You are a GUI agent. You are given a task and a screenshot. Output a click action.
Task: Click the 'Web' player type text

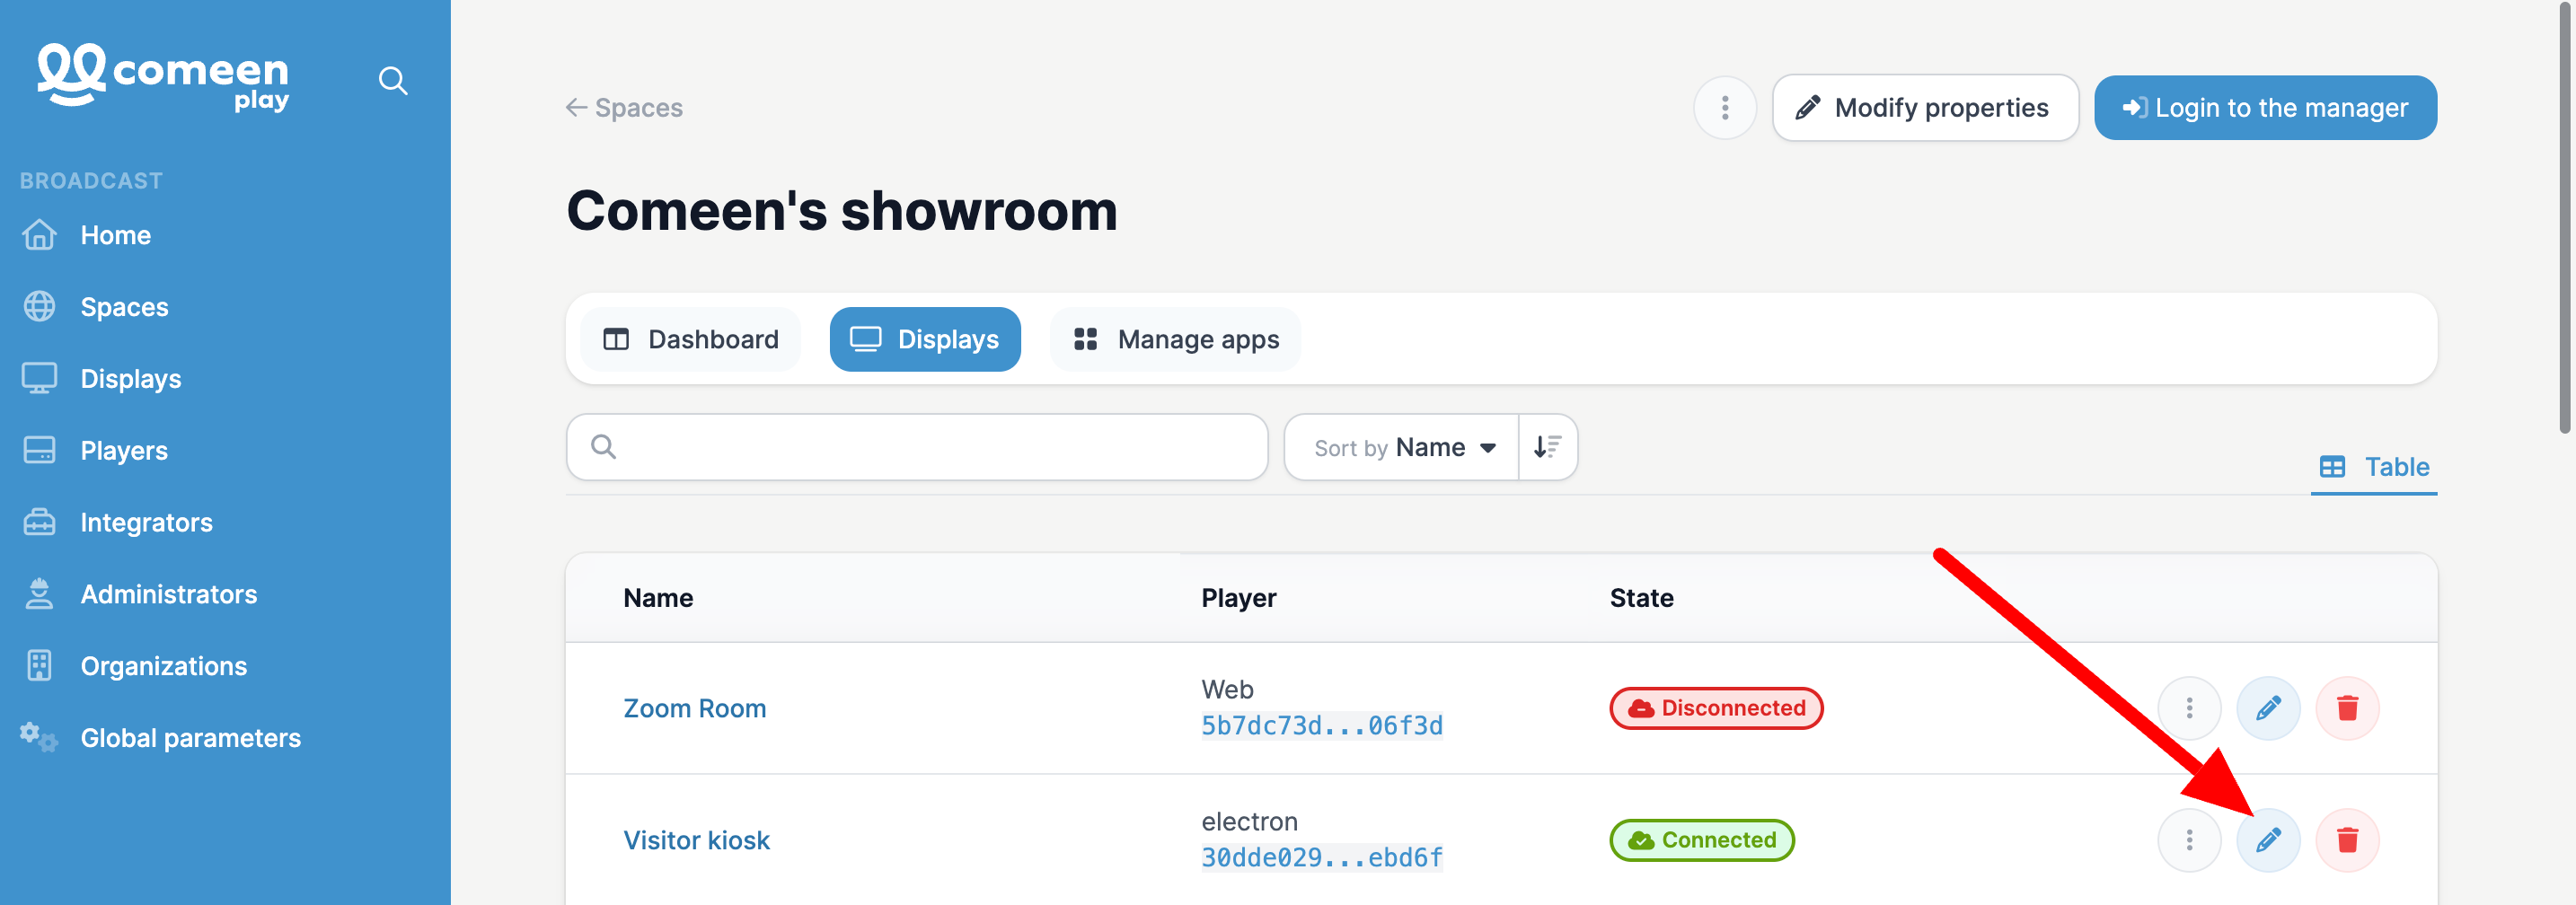tap(1227, 690)
